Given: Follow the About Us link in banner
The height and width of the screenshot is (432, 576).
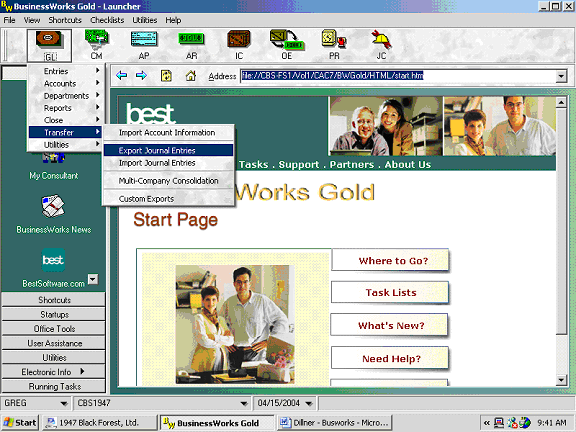Looking at the screenshot, I should click(408, 165).
